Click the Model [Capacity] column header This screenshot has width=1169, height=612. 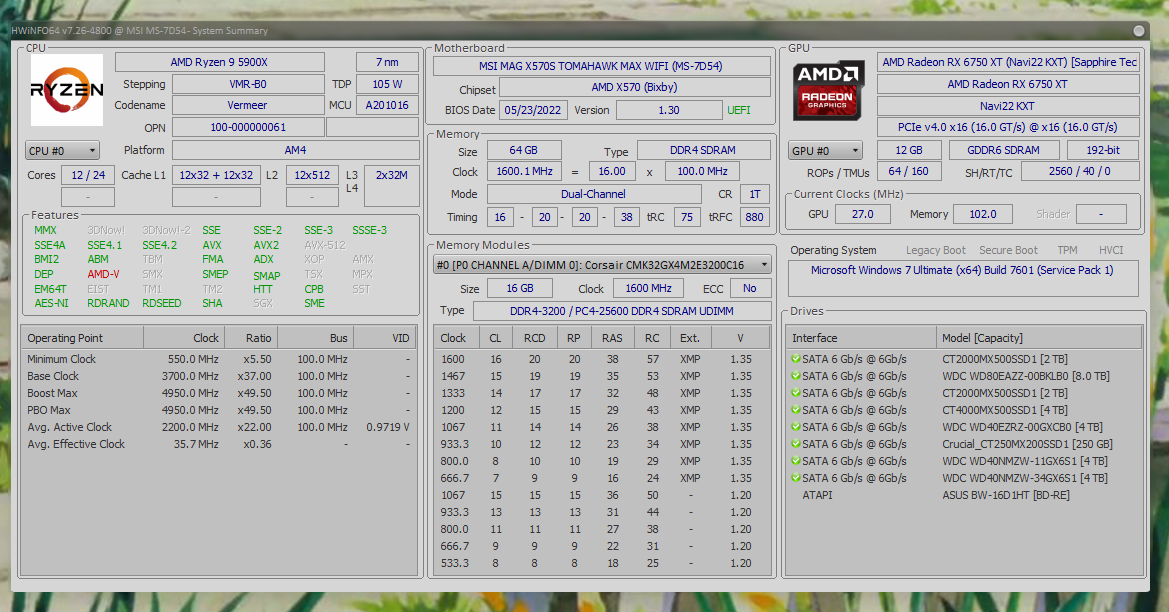point(1039,338)
